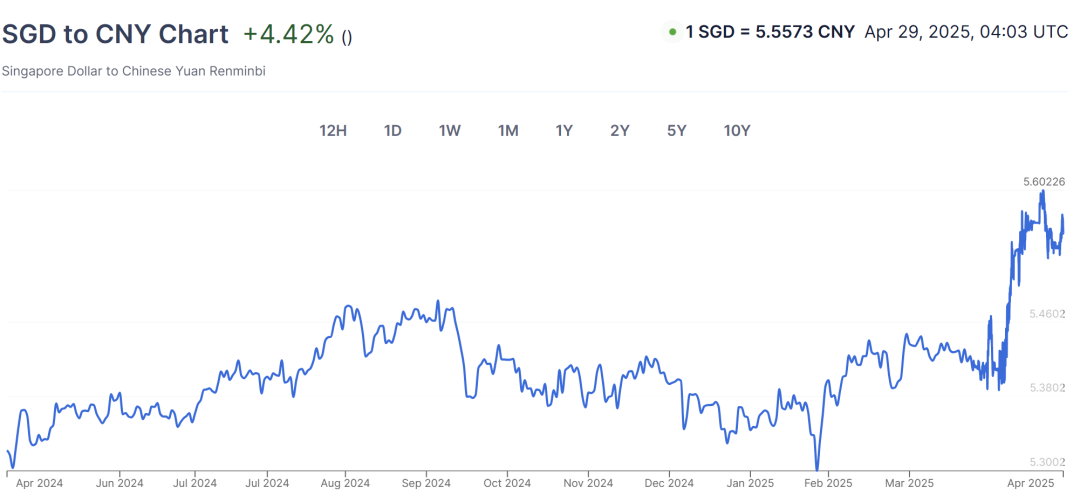Click the Sep 2024 axis label
This screenshot has width=1080, height=502.
coord(426,483)
